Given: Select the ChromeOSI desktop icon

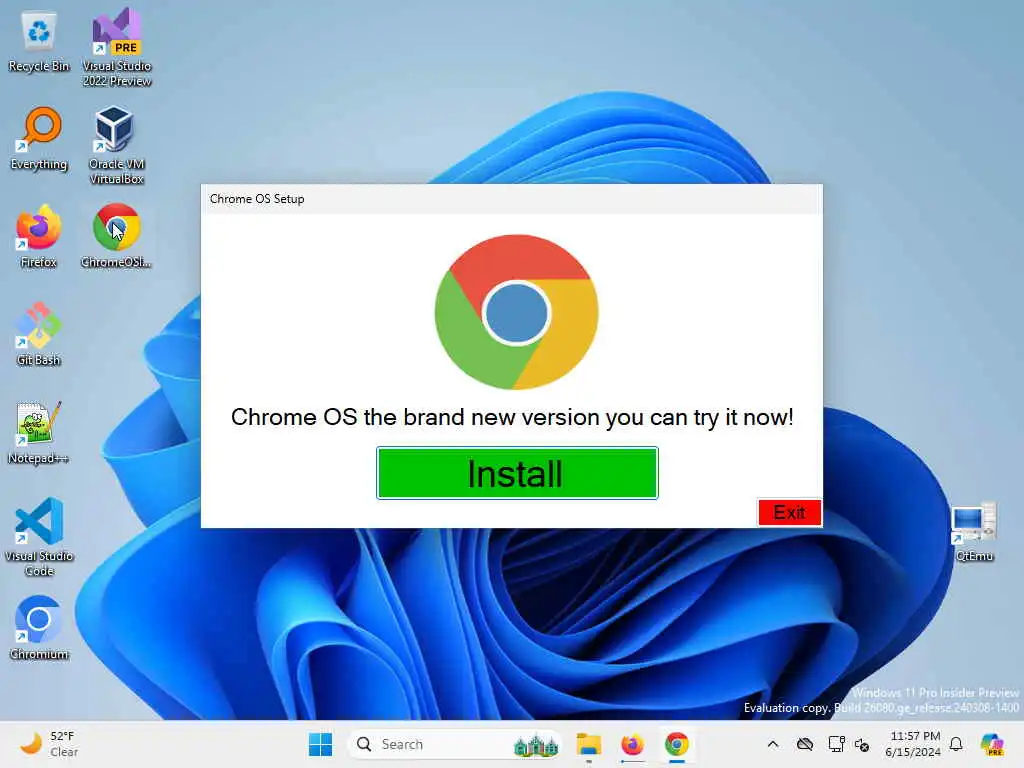Looking at the screenshot, I should [117, 237].
